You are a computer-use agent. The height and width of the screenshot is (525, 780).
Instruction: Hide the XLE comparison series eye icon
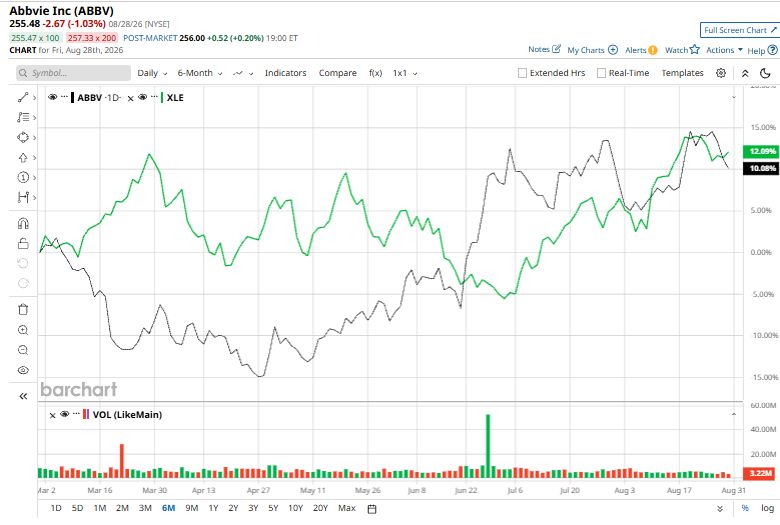click(143, 97)
